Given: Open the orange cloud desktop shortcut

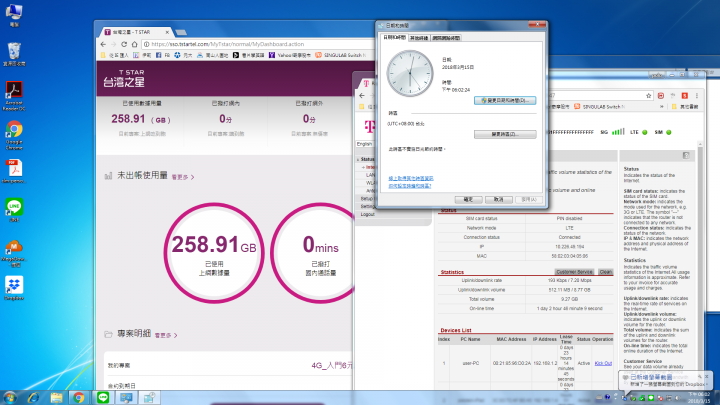Looking at the screenshot, I should click(x=14, y=253).
